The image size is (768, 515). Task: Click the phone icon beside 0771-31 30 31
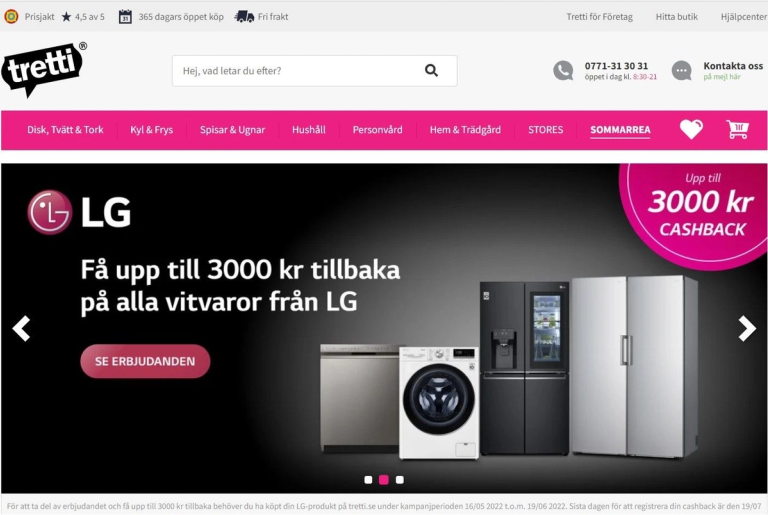[x=563, y=71]
